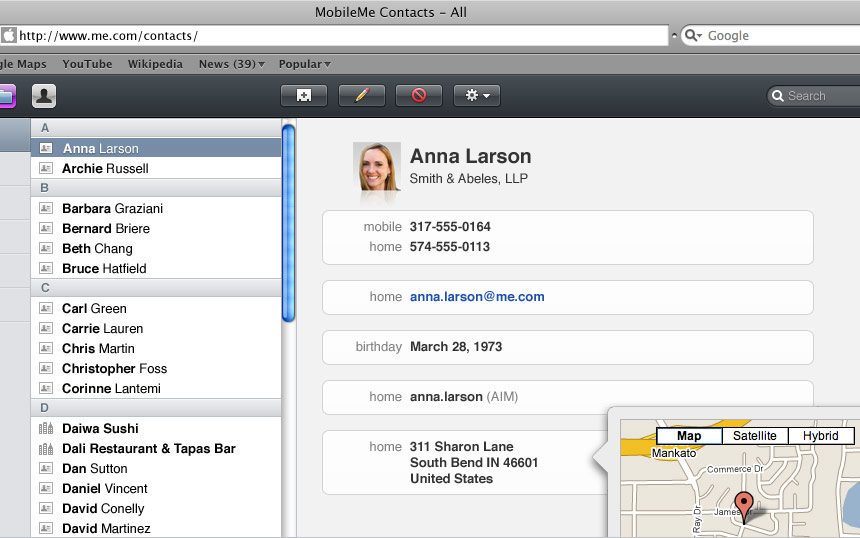Click the red delete contact icon
Viewport: 860px width, 538px height.
418,95
